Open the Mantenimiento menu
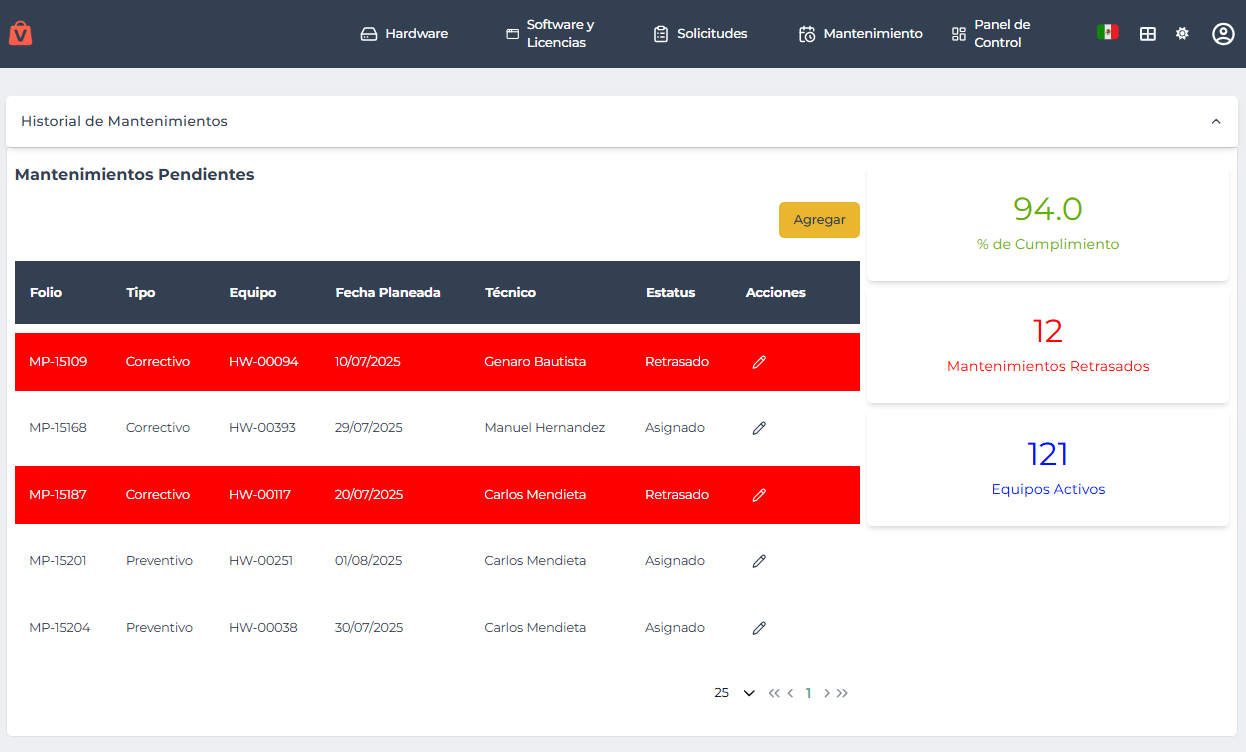This screenshot has height=752, width=1246. click(x=860, y=34)
